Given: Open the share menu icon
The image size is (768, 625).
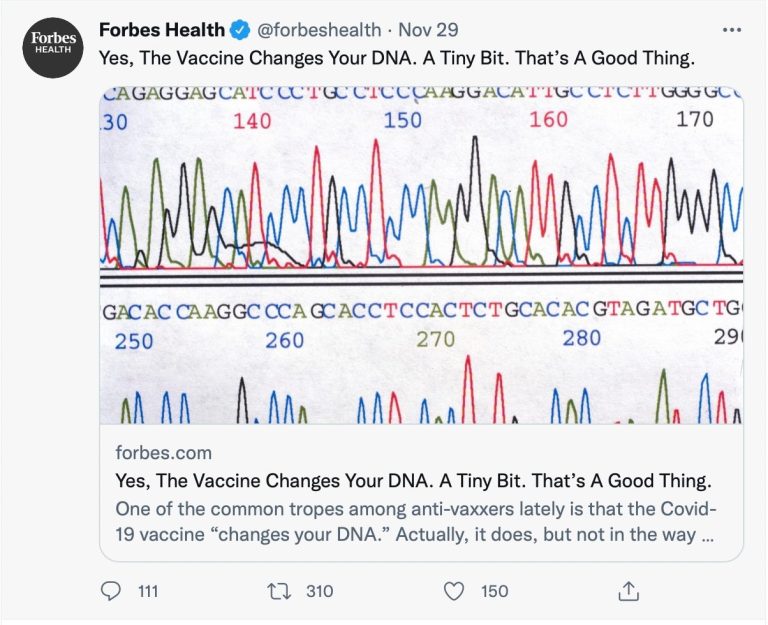Looking at the screenshot, I should [x=628, y=591].
